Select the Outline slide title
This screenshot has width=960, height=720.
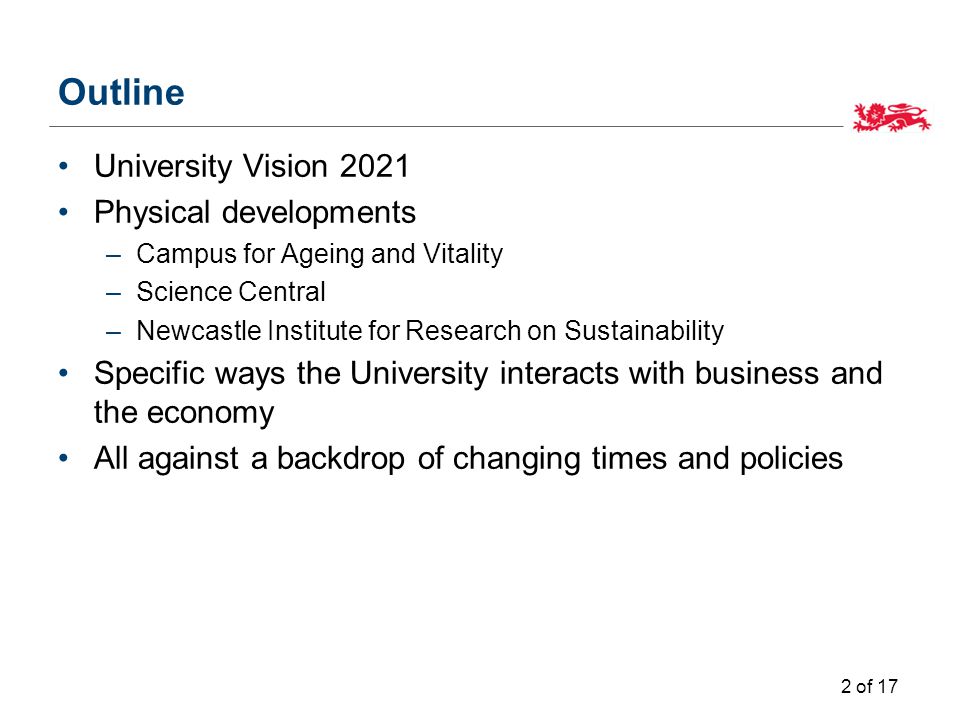(x=121, y=92)
